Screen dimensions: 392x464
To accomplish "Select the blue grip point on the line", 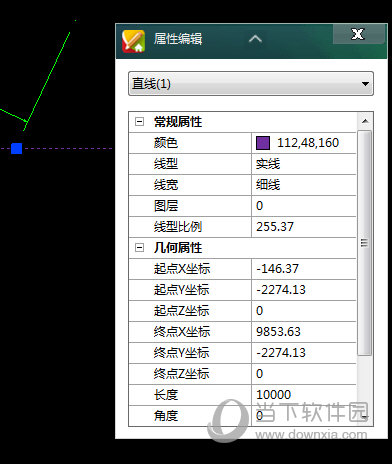I will 16,148.
